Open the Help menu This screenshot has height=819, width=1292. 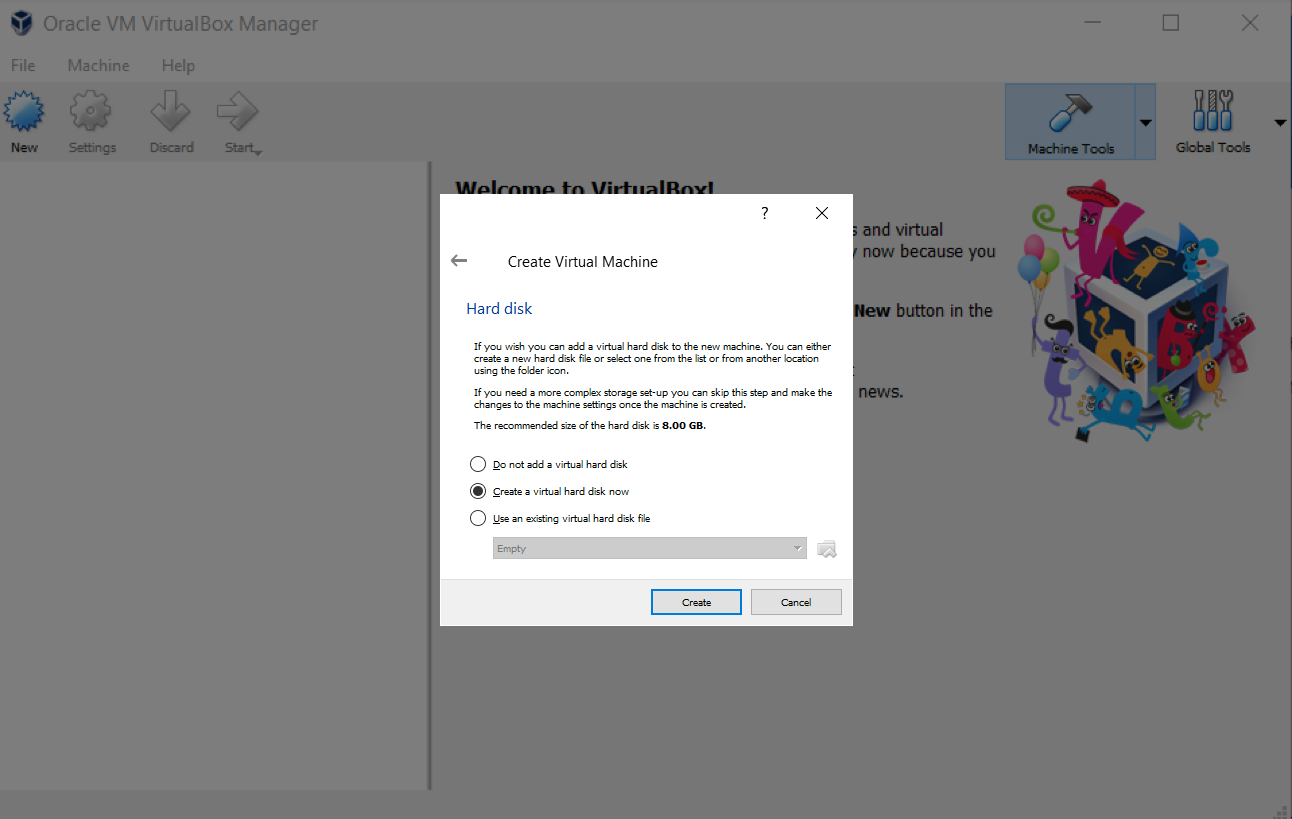click(x=178, y=65)
